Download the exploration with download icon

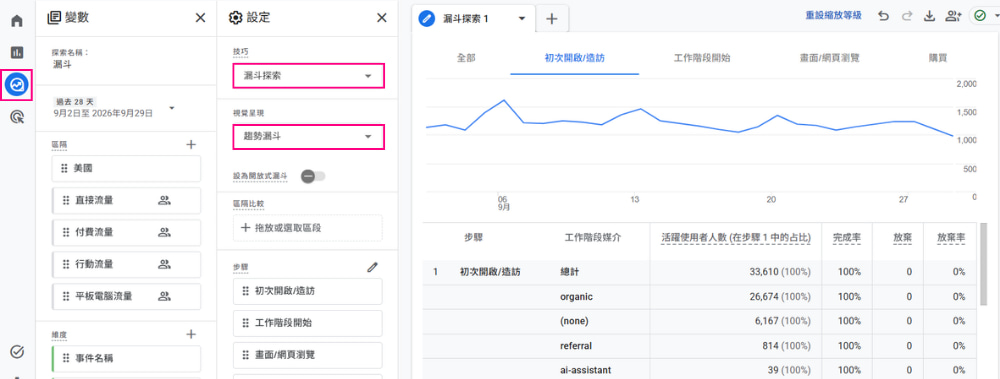point(930,17)
